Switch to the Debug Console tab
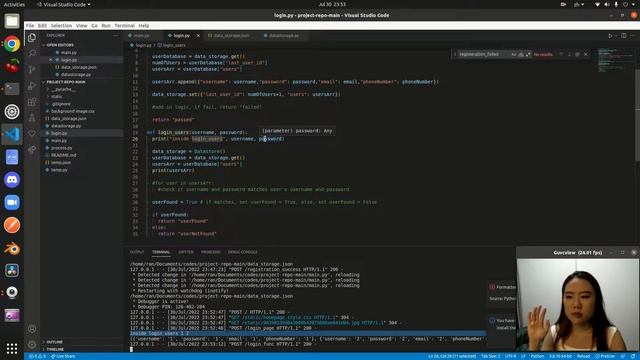 [x=242, y=252]
